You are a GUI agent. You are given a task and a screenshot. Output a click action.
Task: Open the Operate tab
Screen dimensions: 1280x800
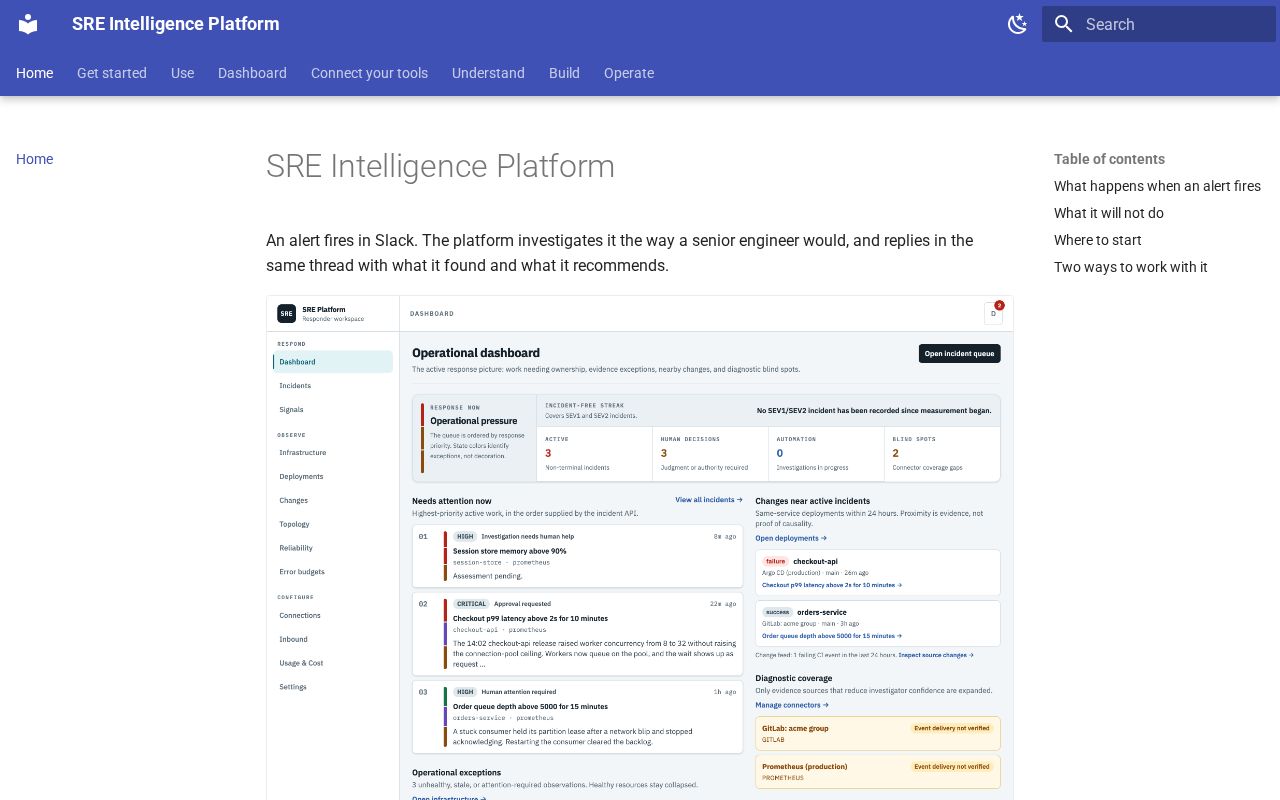click(629, 73)
